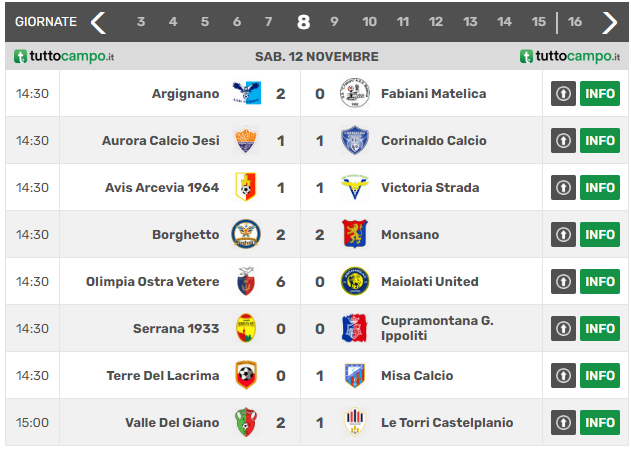Click upload arrow icon for Argignano match

click(x=563, y=93)
